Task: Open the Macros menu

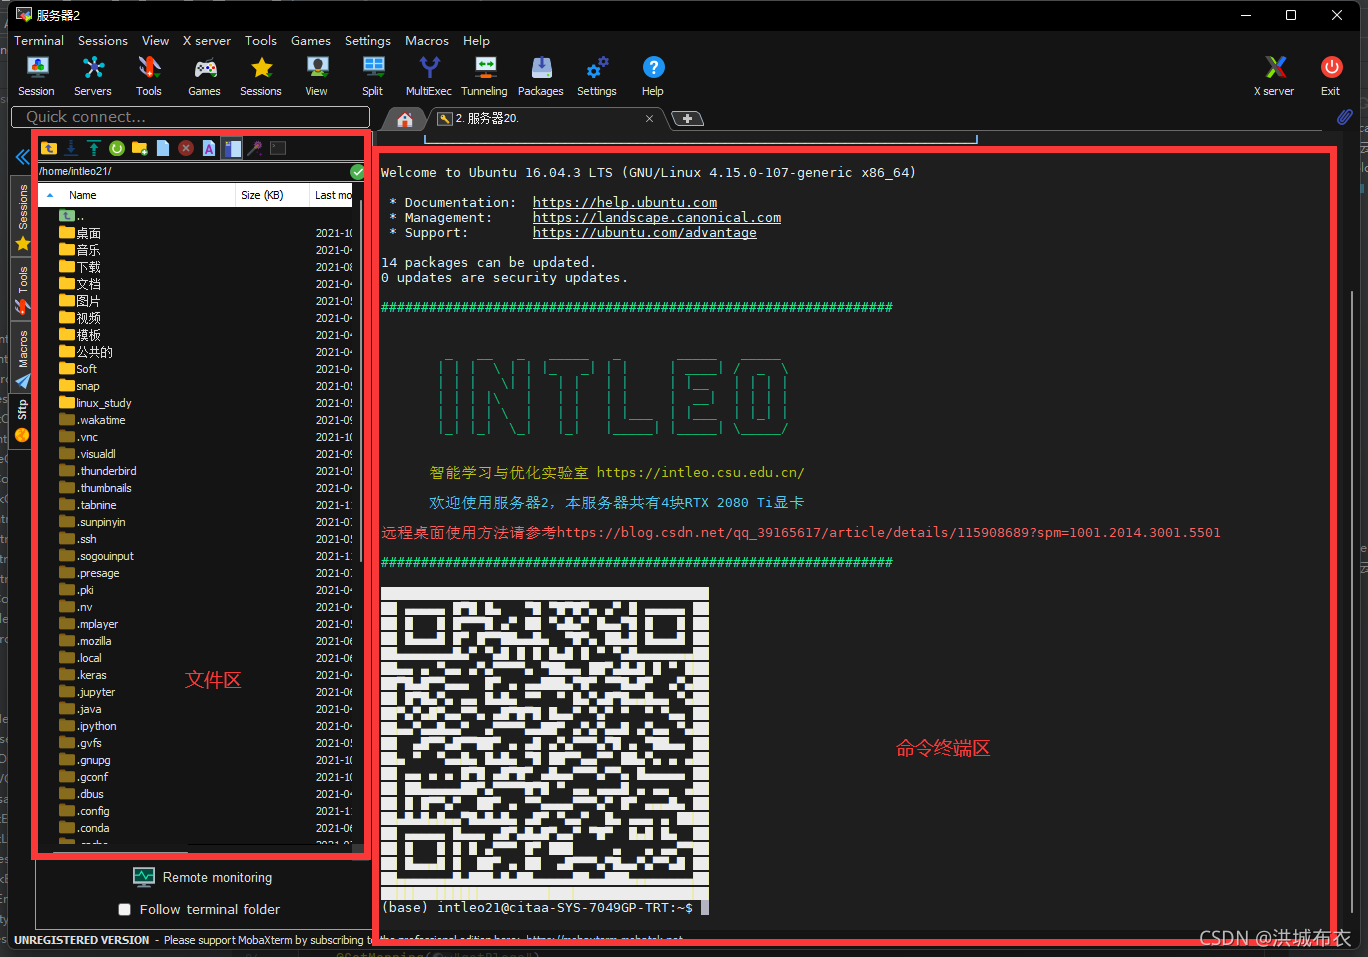Action: click(427, 41)
